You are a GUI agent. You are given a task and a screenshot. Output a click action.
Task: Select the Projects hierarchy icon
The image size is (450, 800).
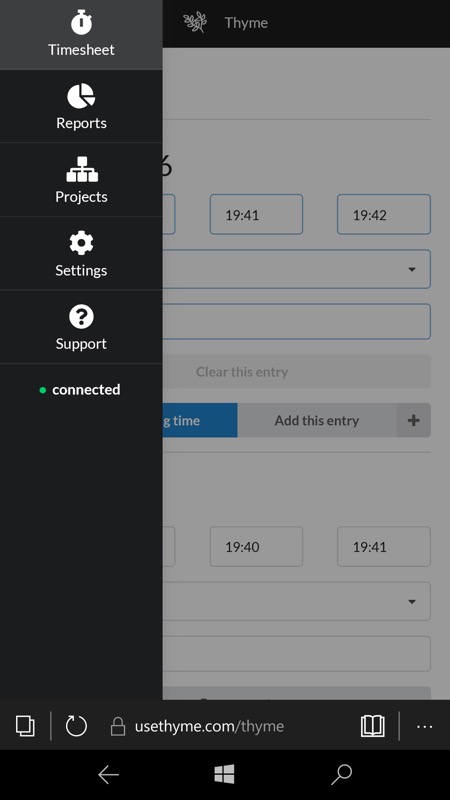(x=82, y=169)
